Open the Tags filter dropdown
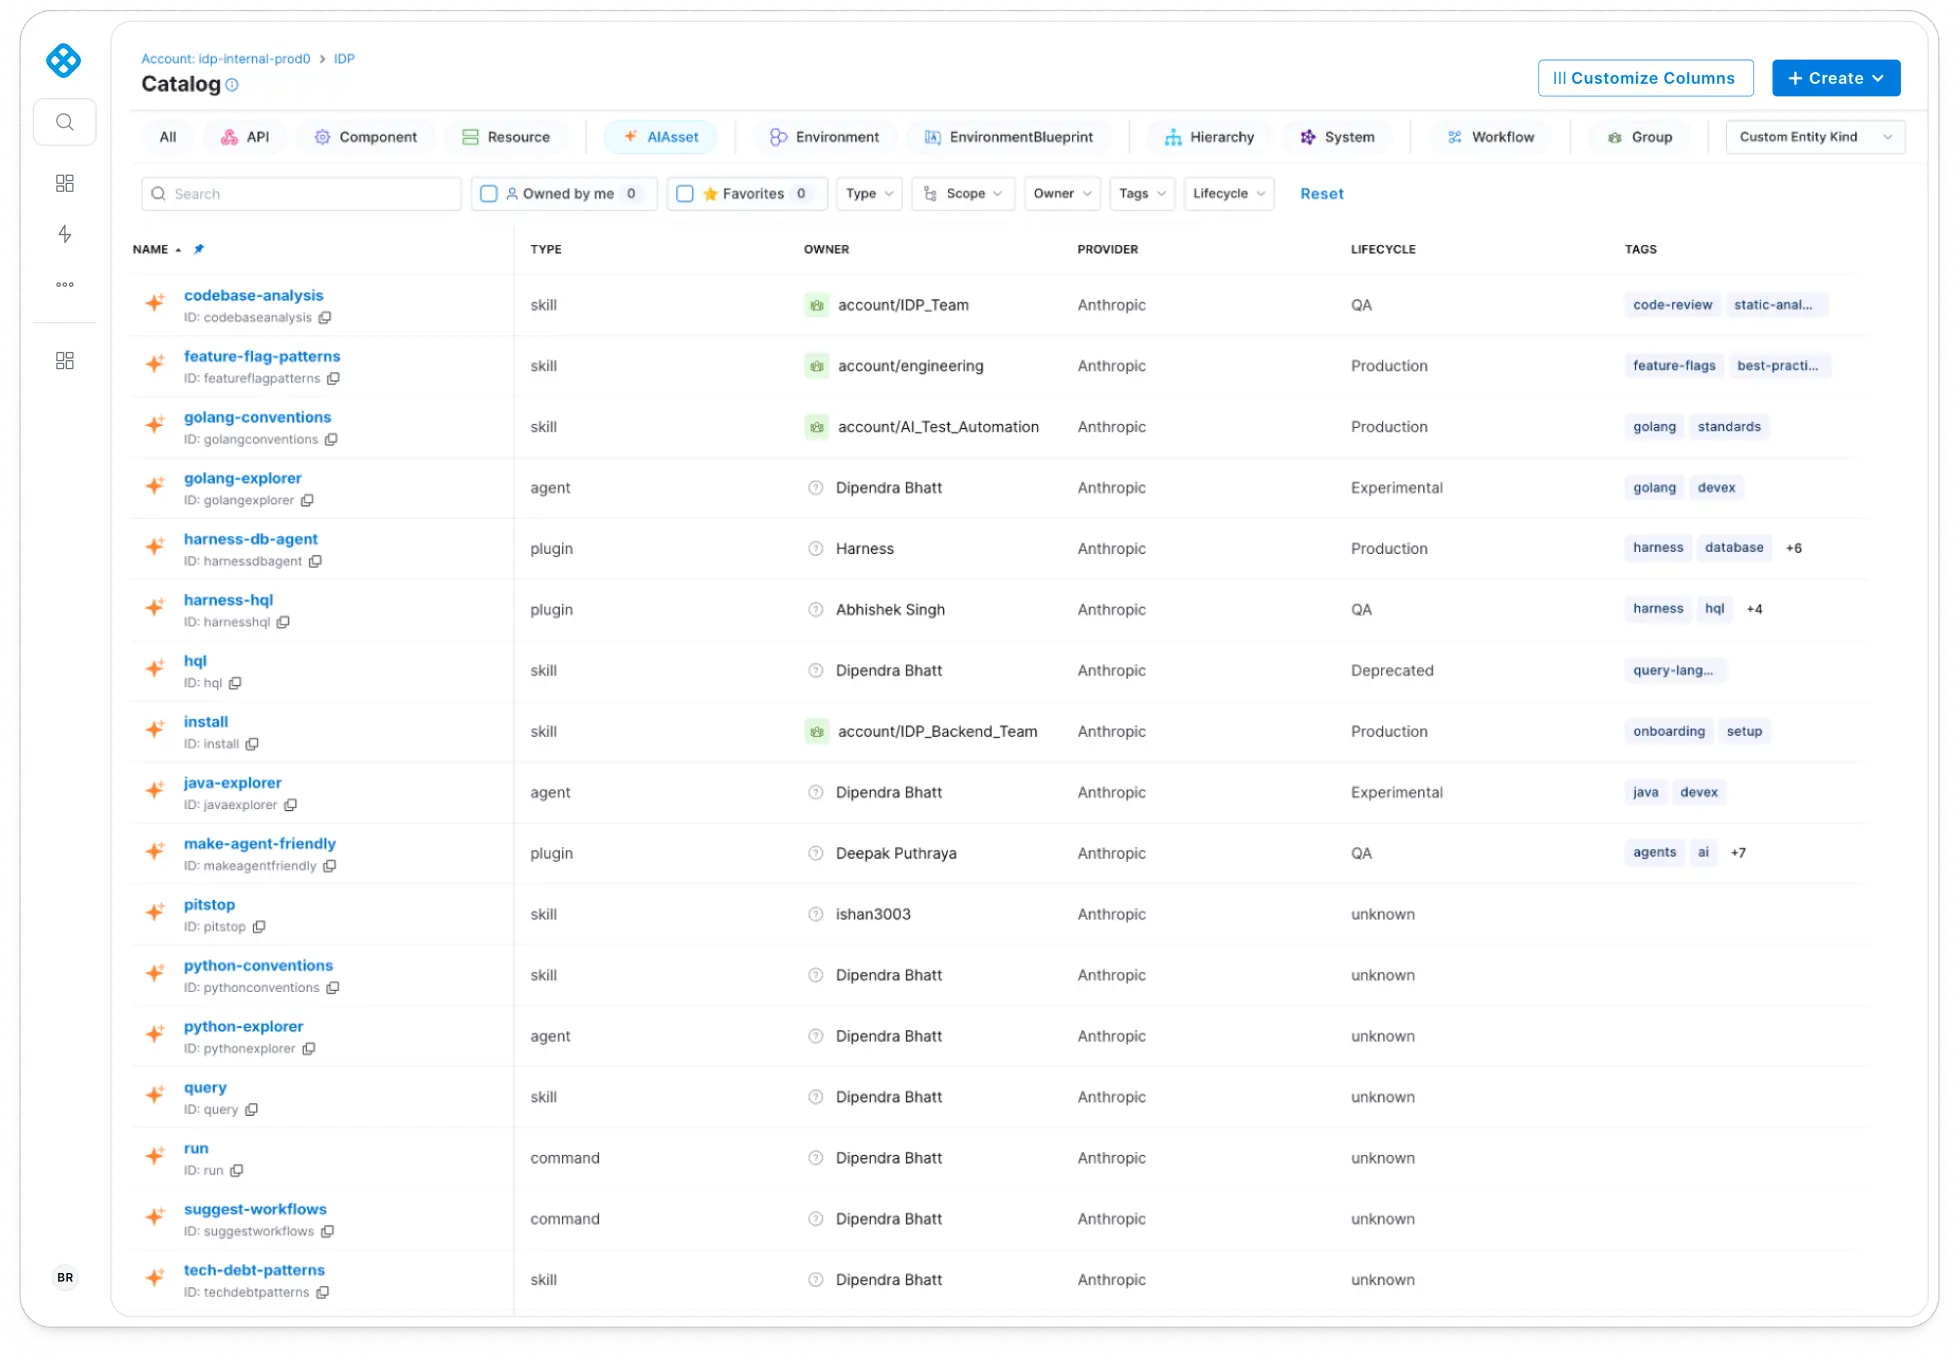Screen dimensions: 1960x1358 pos(1142,194)
